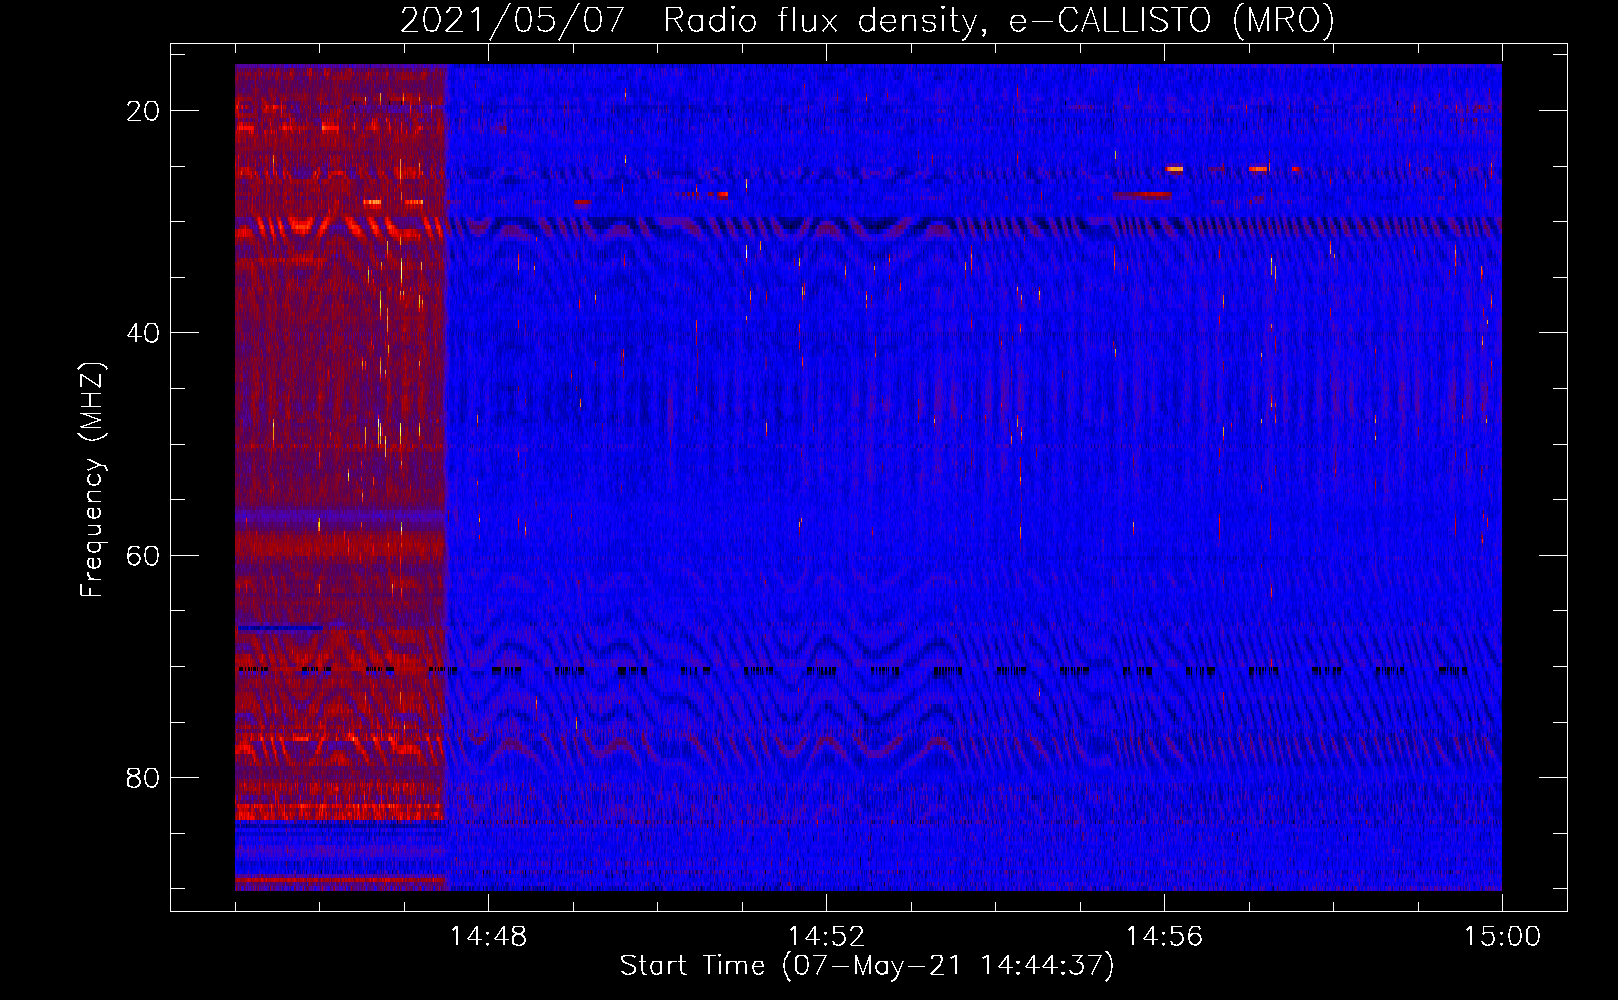
Task: Click the '40' frequency axis label
Action: 143,333
